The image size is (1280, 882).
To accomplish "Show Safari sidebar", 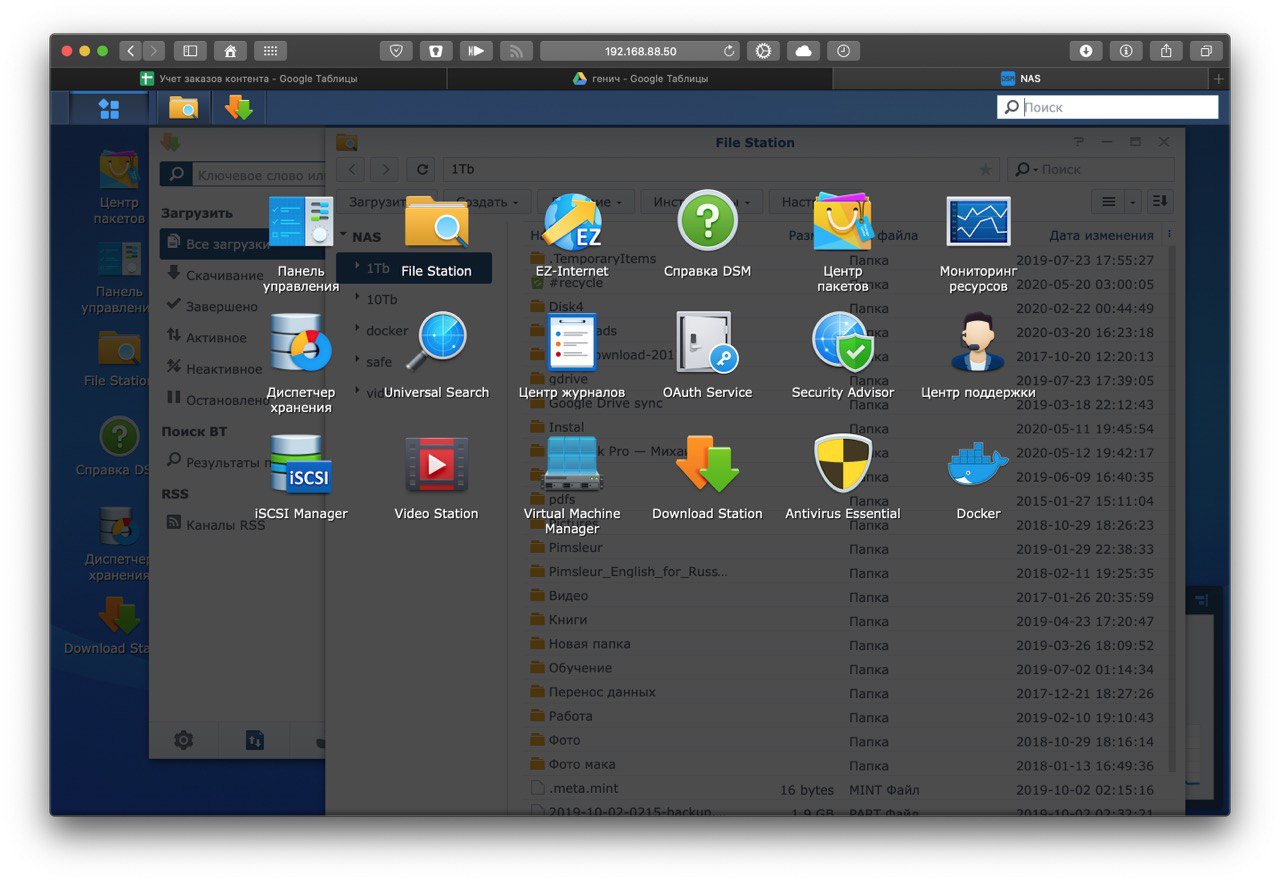I will [x=190, y=51].
